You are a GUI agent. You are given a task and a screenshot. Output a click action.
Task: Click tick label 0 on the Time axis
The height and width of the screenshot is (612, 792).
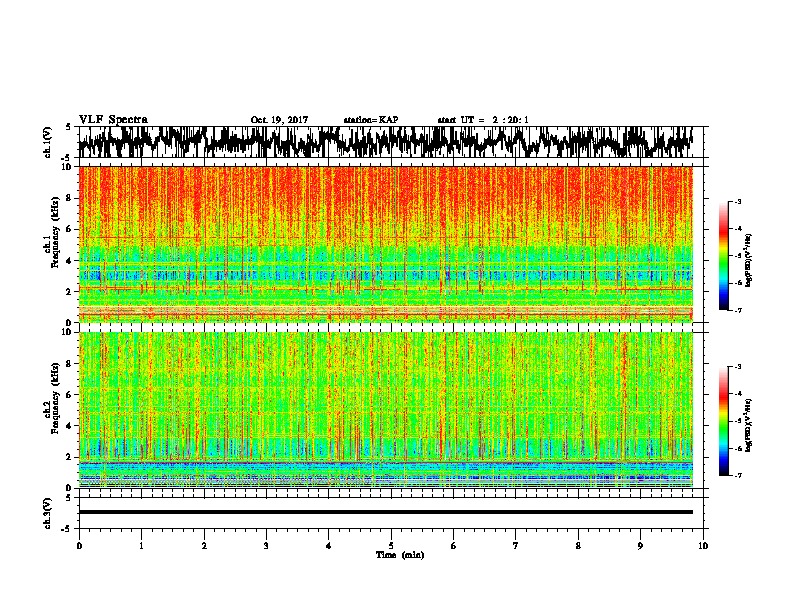pyautogui.click(x=79, y=546)
